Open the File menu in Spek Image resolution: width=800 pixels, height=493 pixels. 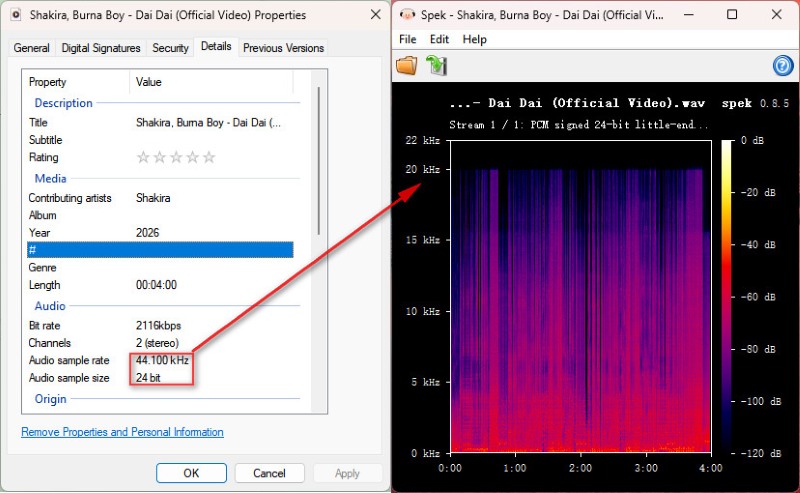click(408, 39)
